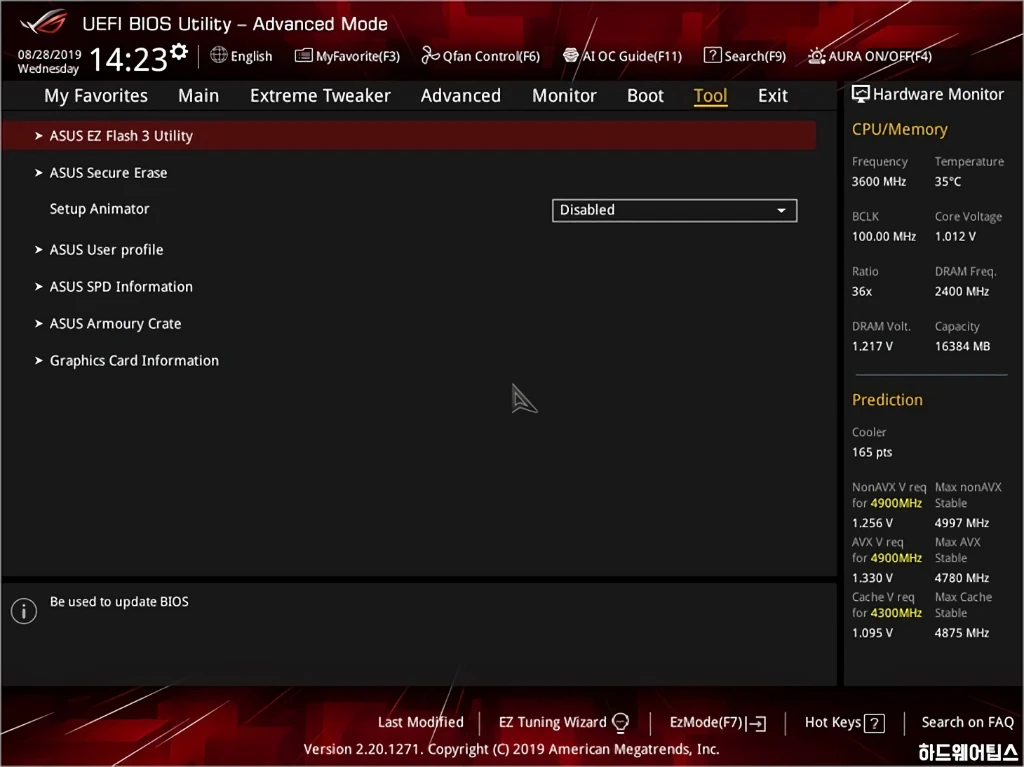This screenshot has height=767, width=1024.
Task: Switch to the Monitor tab
Action: pyautogui.click(x=564, y=96)
